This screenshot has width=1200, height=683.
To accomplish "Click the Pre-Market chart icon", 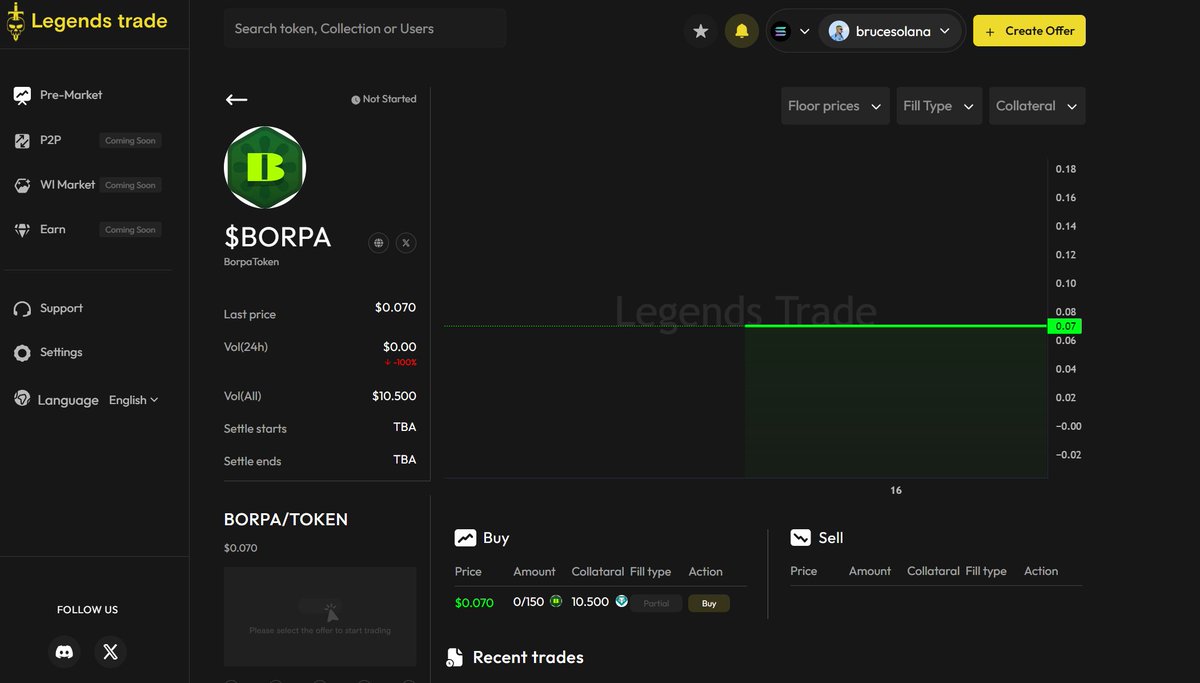I will [22, 95].
